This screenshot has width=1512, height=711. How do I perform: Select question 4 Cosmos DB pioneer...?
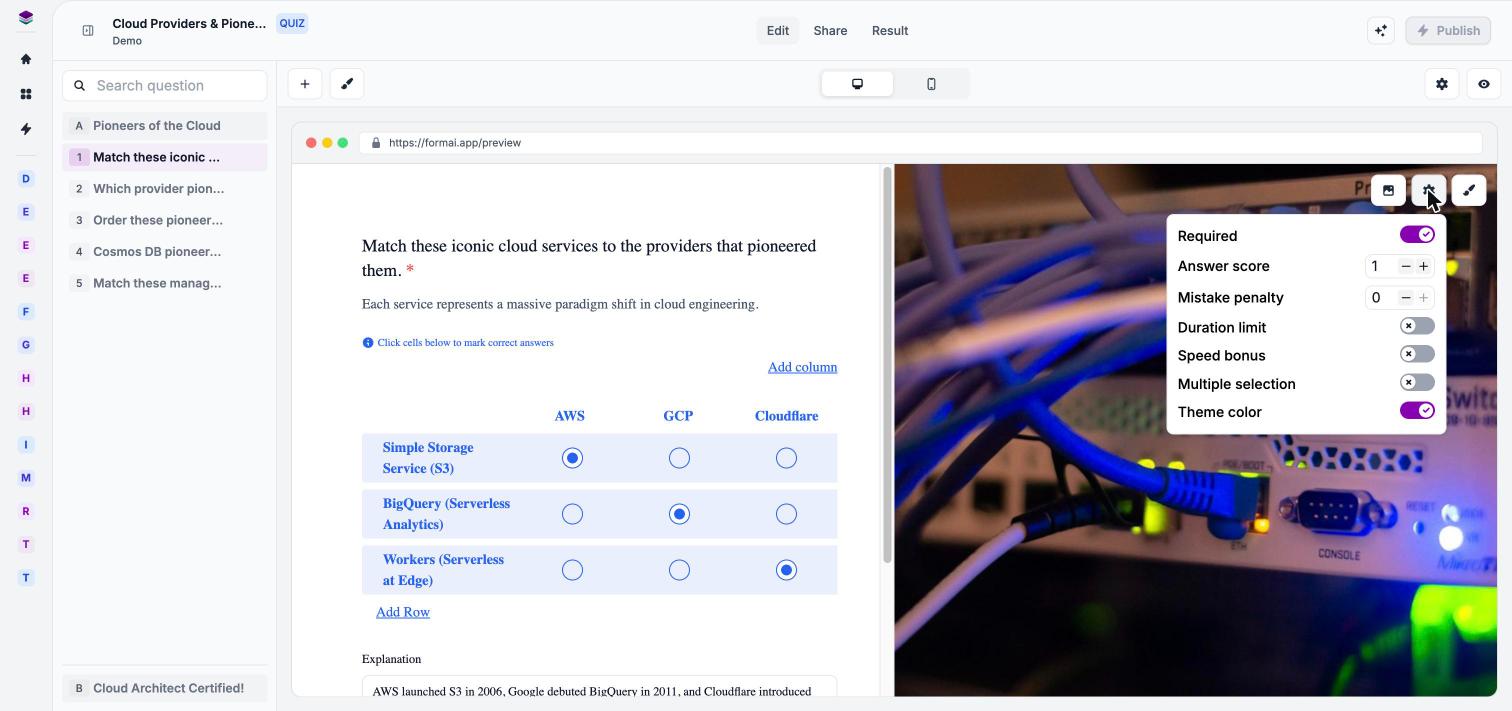165,252
